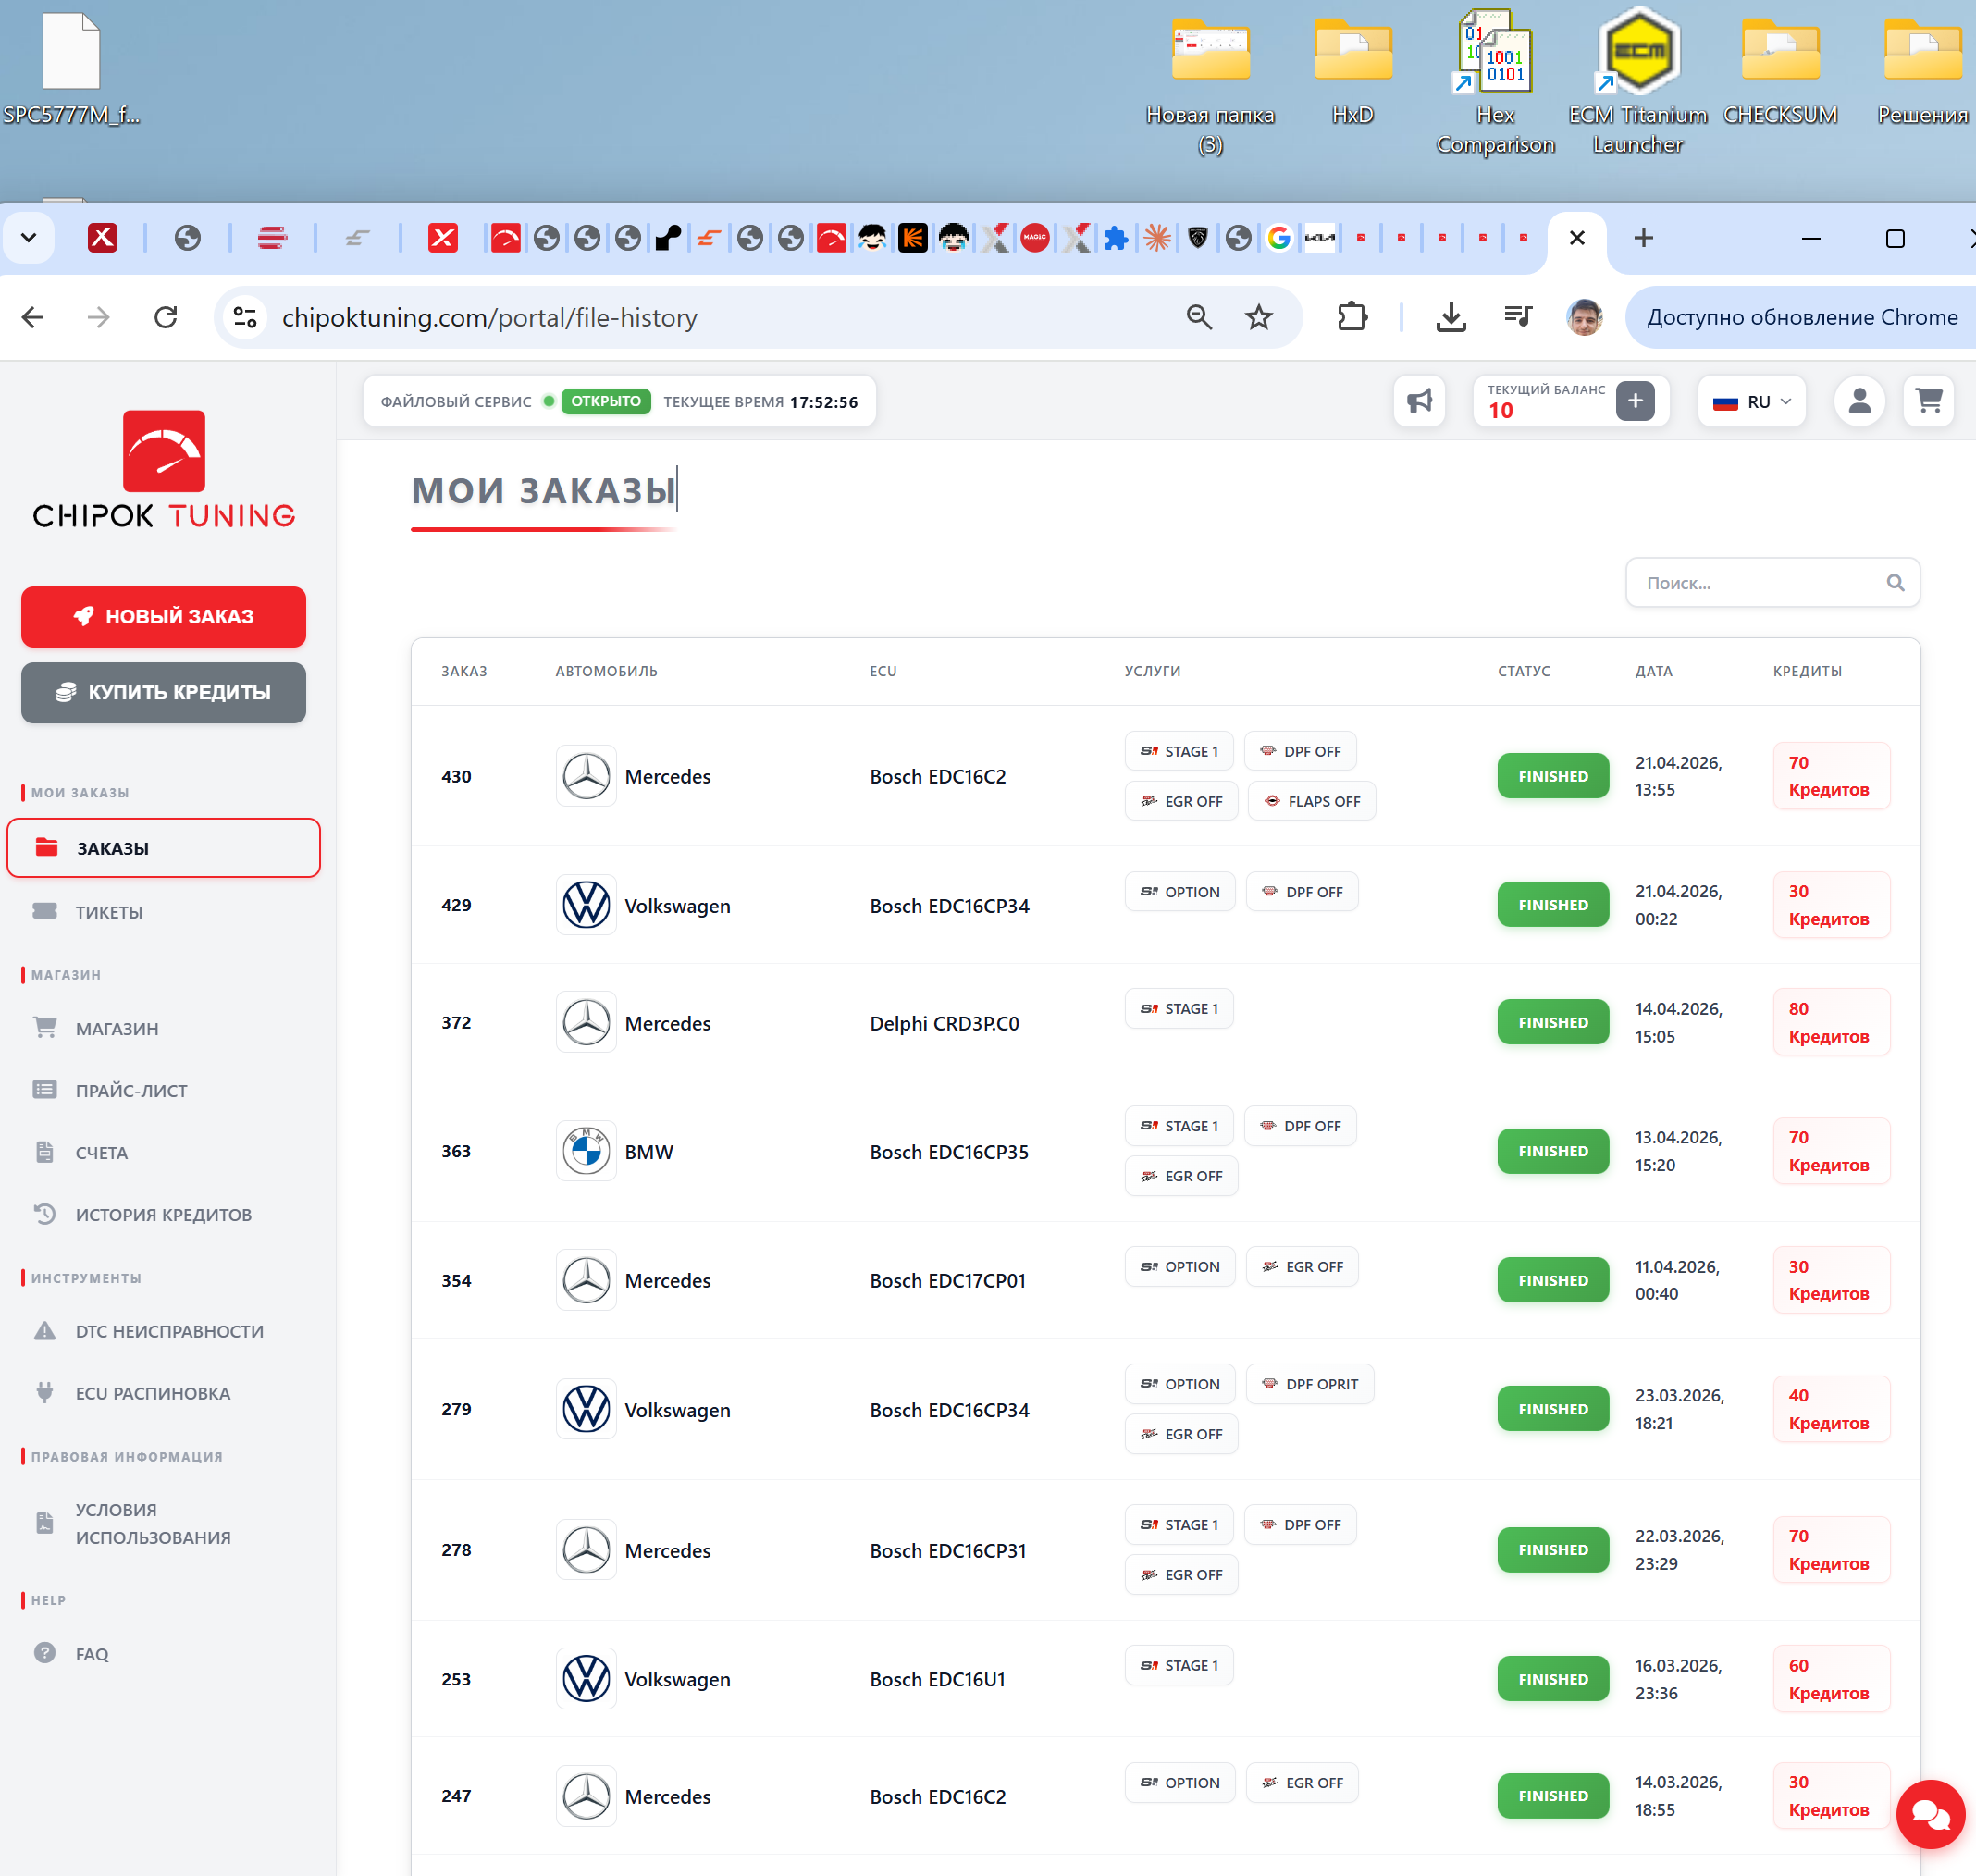Viewport: 1976px width, 1876px height.
Task: Open Hex Comparison desktop shortcut
Action: (1495, 83)
